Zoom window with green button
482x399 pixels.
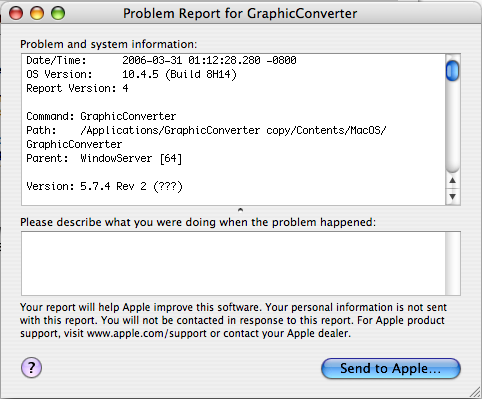point(58,13)
